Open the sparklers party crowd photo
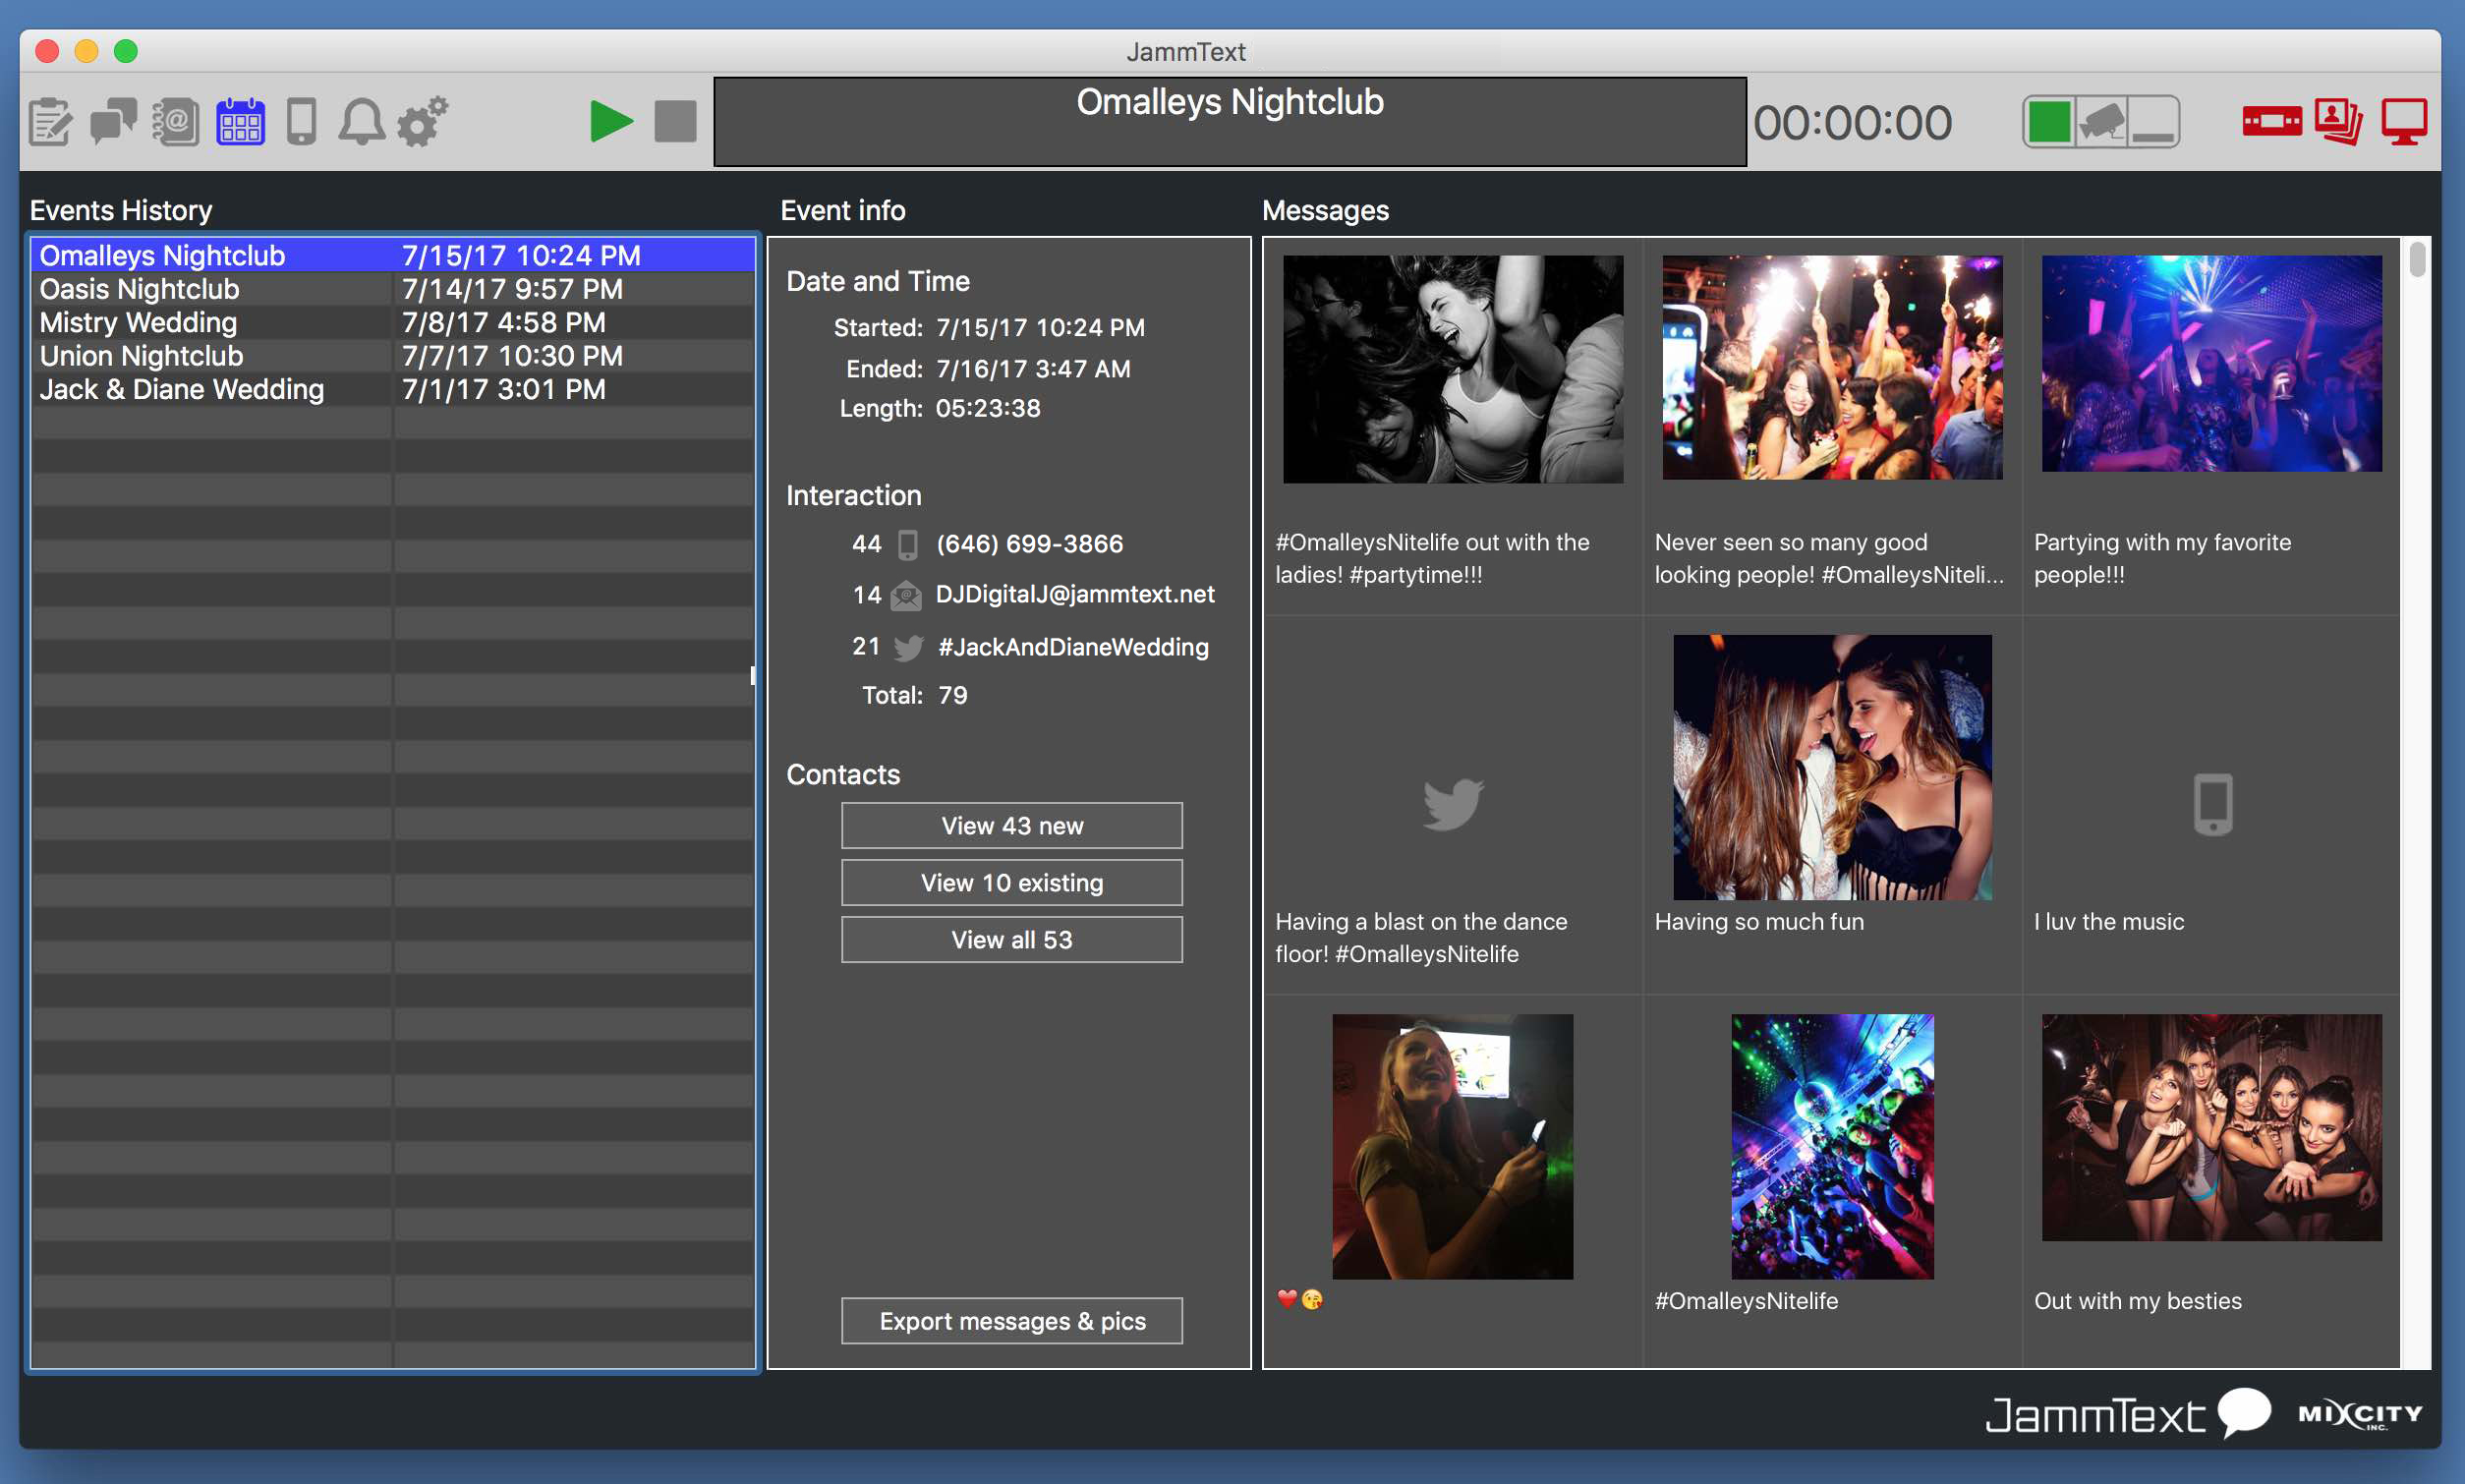Screen dimensions: 2465x1484 pos(1832,367)
